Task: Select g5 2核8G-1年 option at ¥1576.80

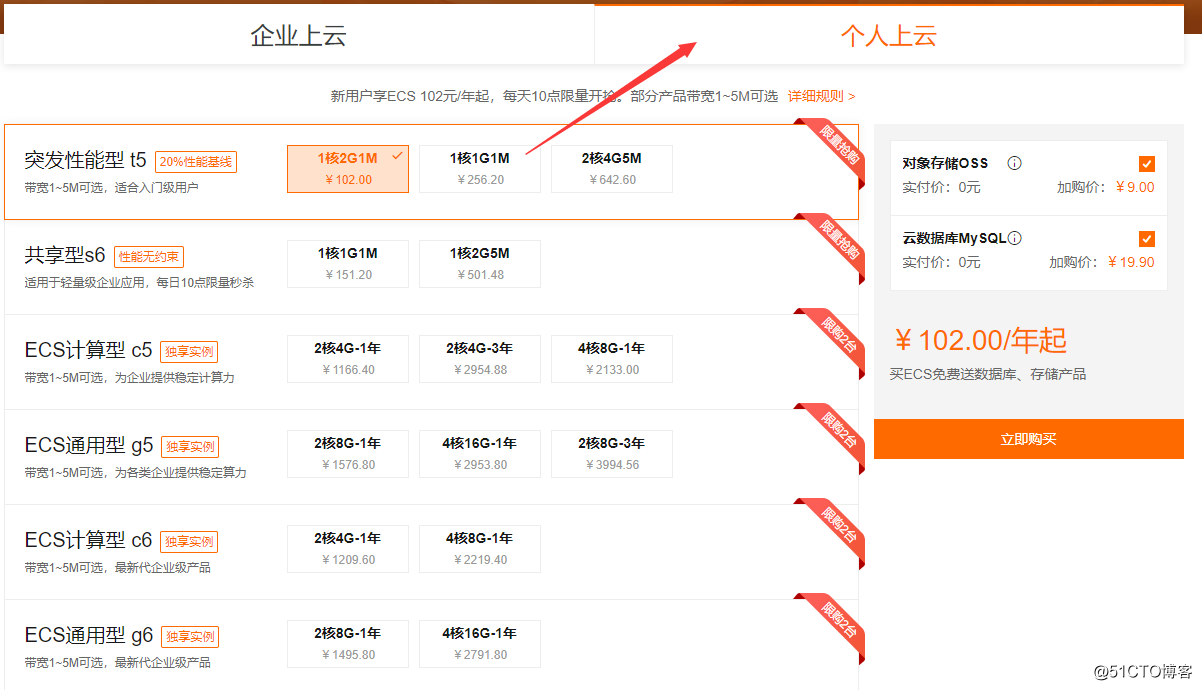Action: 348,454
